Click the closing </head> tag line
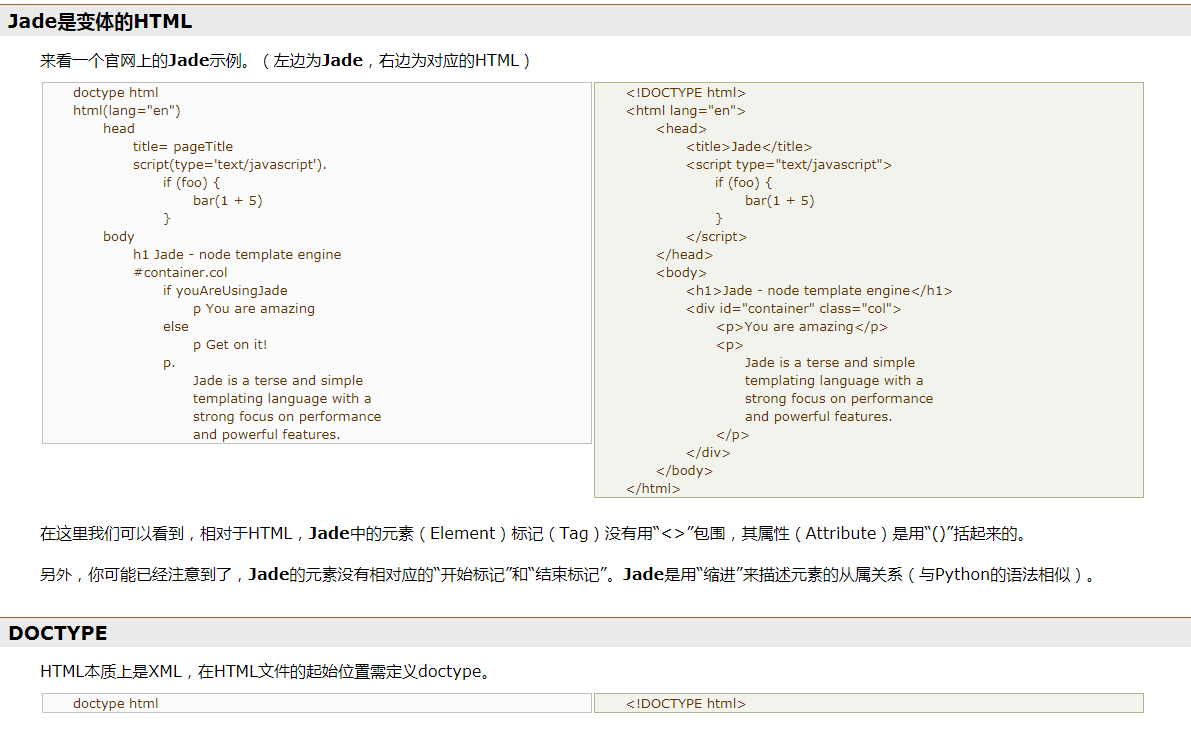The image size is (1191, 732). pyautogui.click(x=684, y=255)
